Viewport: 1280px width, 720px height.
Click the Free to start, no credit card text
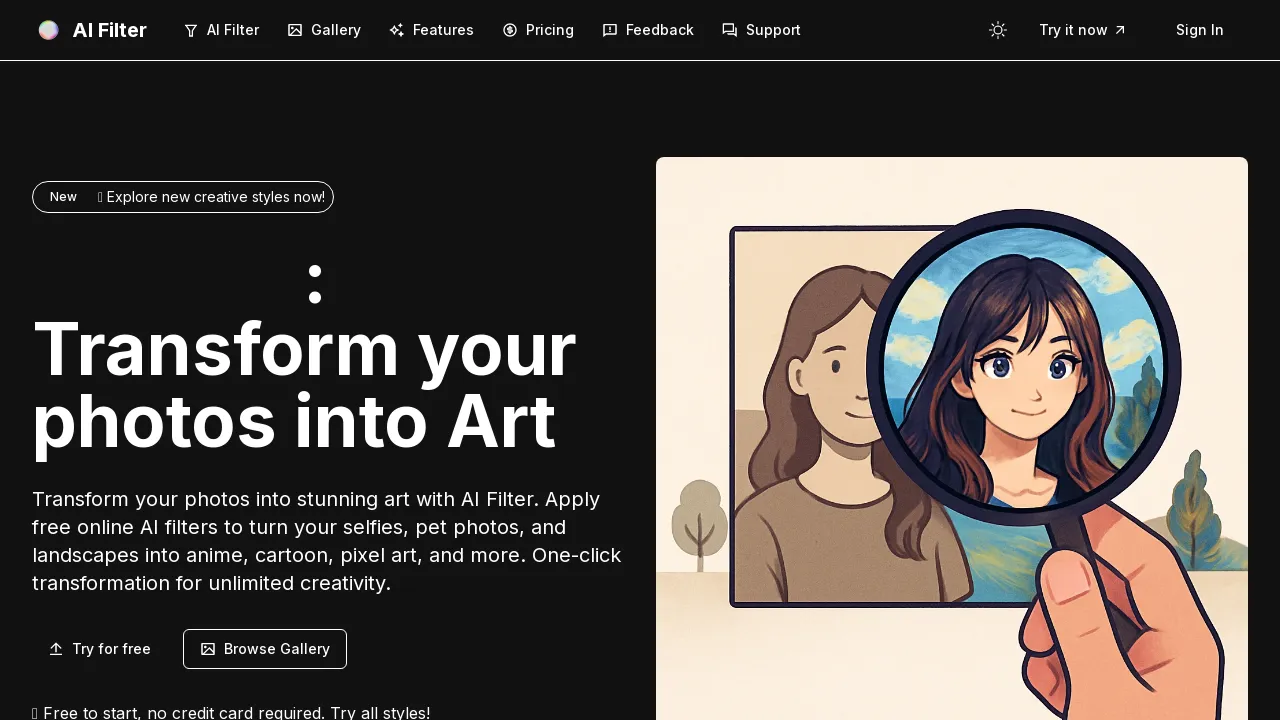(x=231, y=713)
